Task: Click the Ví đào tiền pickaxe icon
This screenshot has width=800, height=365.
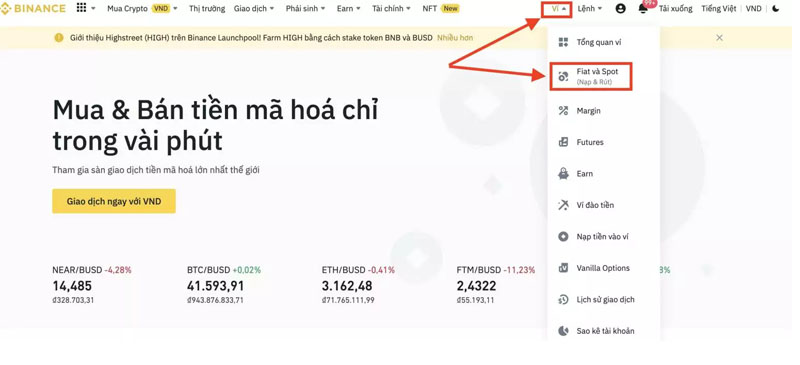Action: (563, 205)
